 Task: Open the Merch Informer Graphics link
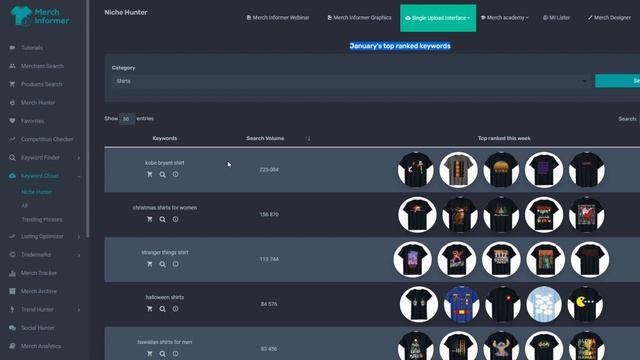coord(359,18)
